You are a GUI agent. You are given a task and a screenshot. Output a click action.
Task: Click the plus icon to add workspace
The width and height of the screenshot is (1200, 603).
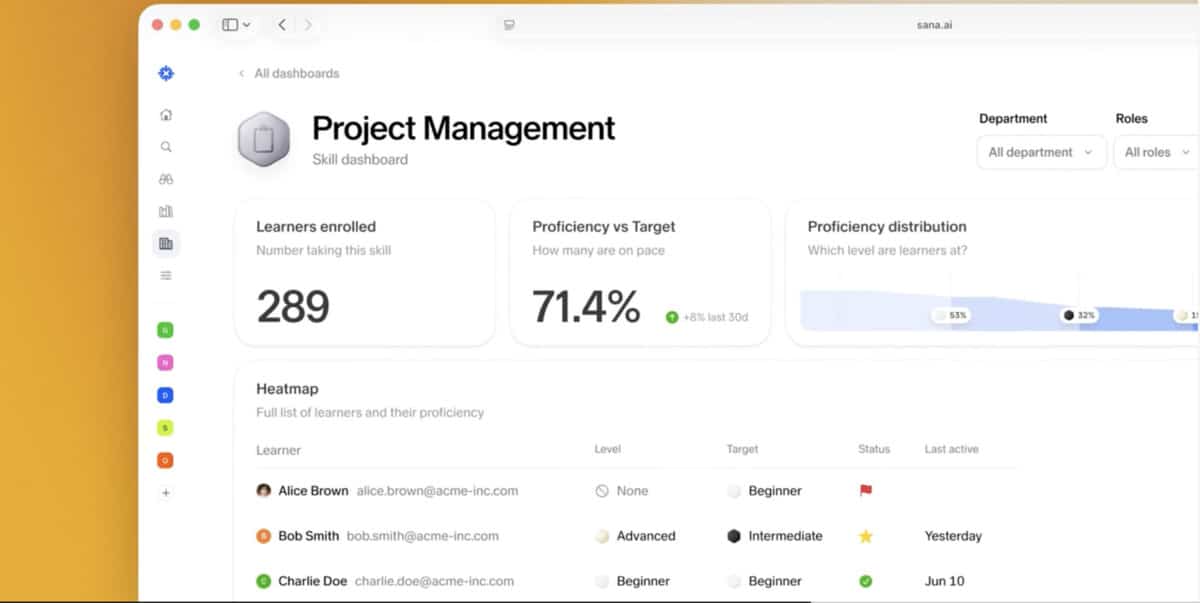pyautogui.click(x=166, y=493)
